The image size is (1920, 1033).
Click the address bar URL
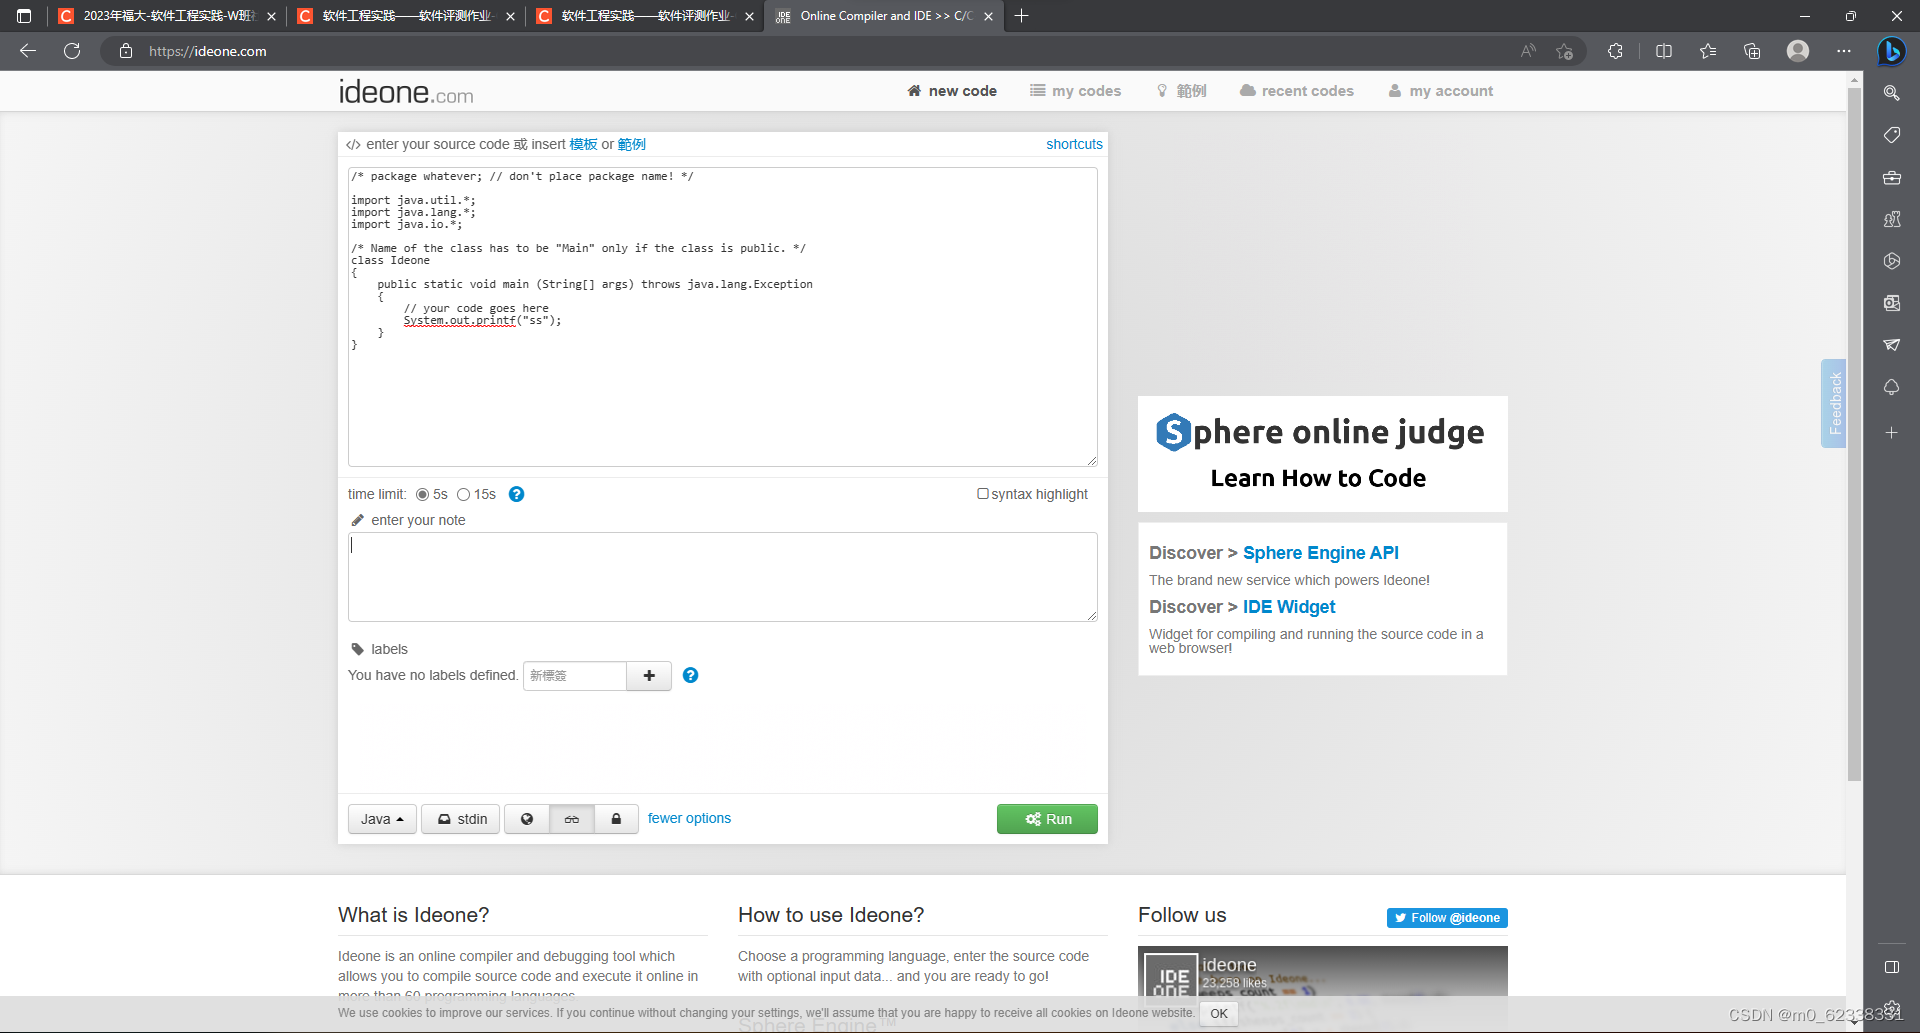coord(208,51)
